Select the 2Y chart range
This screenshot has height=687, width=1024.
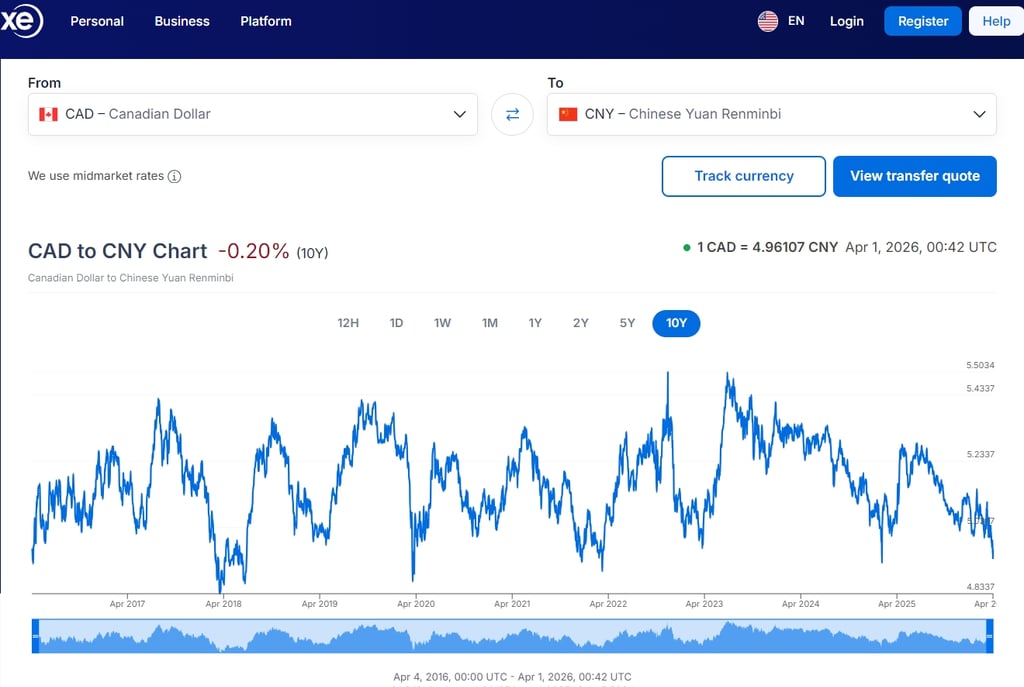(581, 323)
